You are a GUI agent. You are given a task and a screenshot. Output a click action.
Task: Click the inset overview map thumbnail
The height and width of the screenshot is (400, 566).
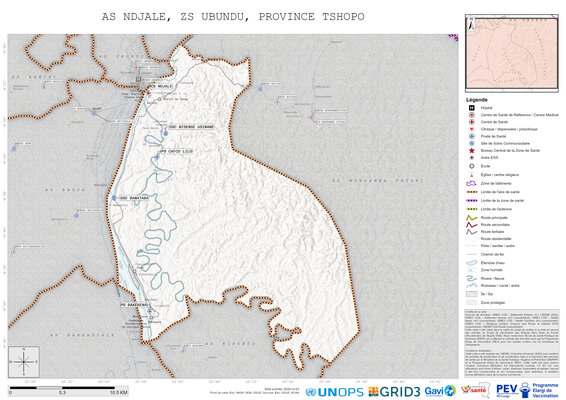tap(512, 53)
